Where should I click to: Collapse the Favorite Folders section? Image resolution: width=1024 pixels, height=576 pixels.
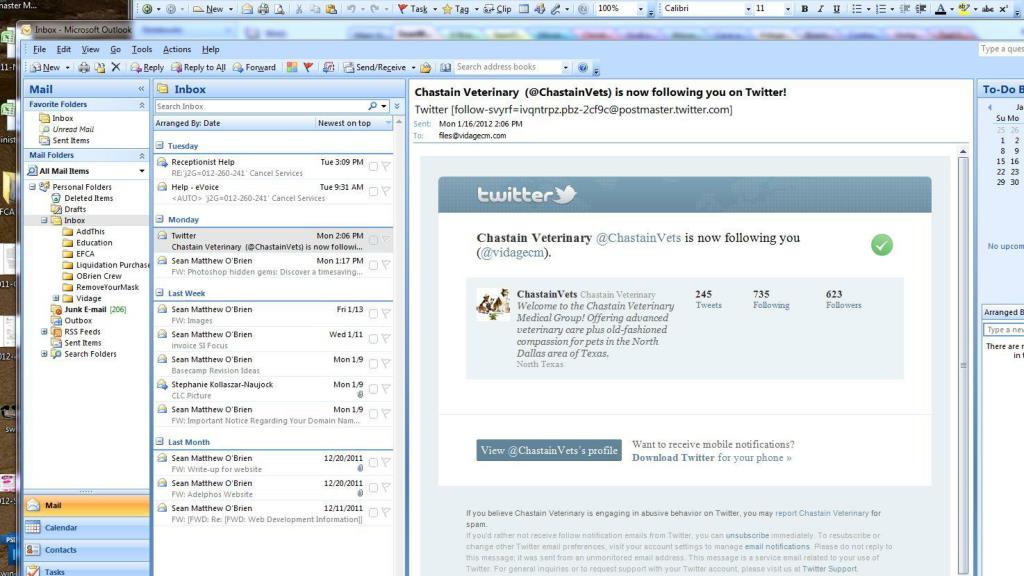tap(142, 104)
